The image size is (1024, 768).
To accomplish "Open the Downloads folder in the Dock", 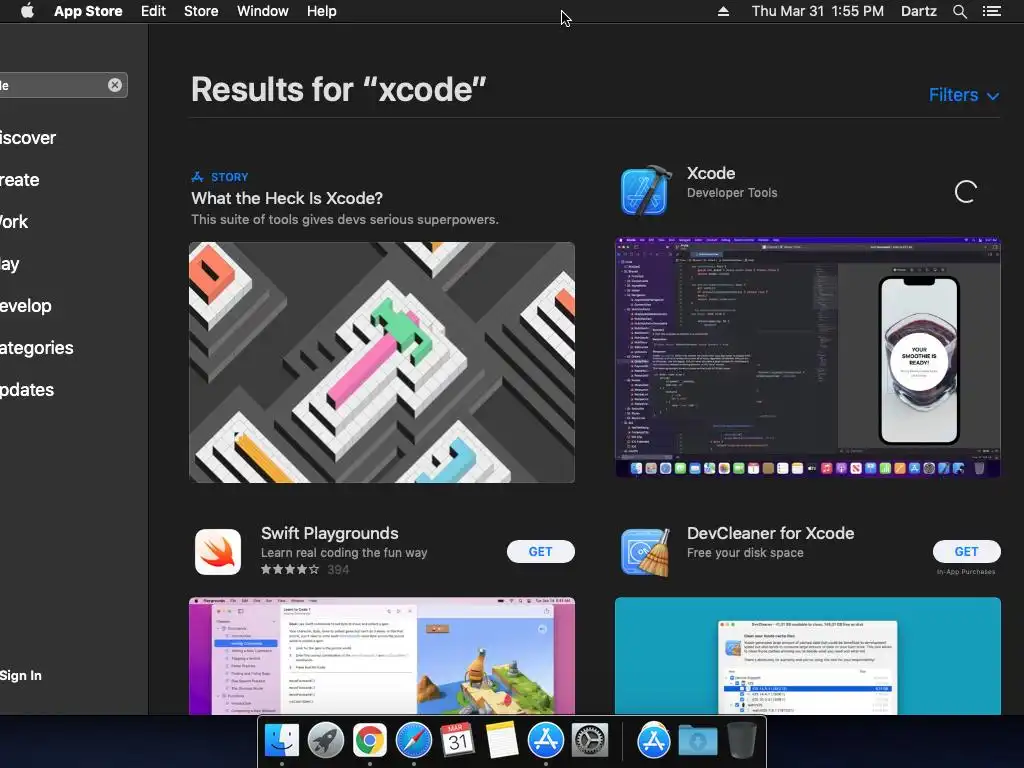I will point(697,741).
